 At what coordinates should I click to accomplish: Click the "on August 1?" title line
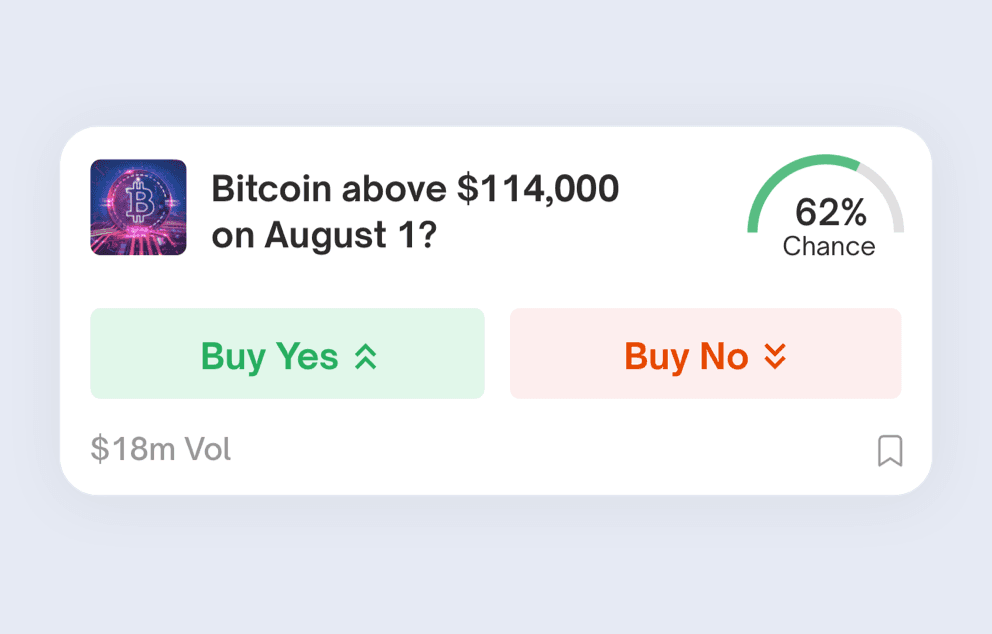(324, 236)
